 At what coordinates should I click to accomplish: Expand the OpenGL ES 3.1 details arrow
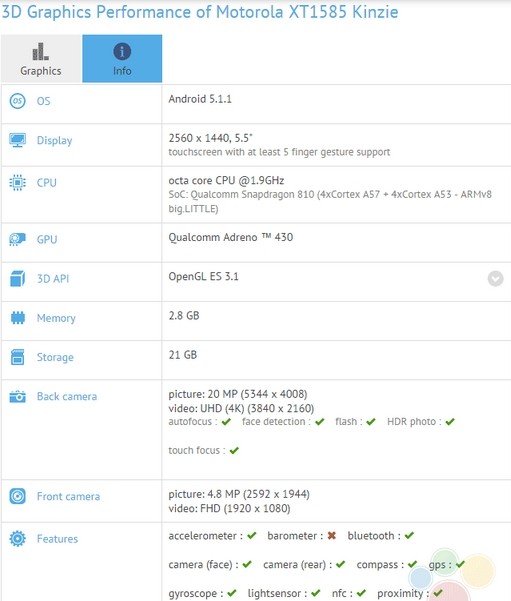(495, 279)
